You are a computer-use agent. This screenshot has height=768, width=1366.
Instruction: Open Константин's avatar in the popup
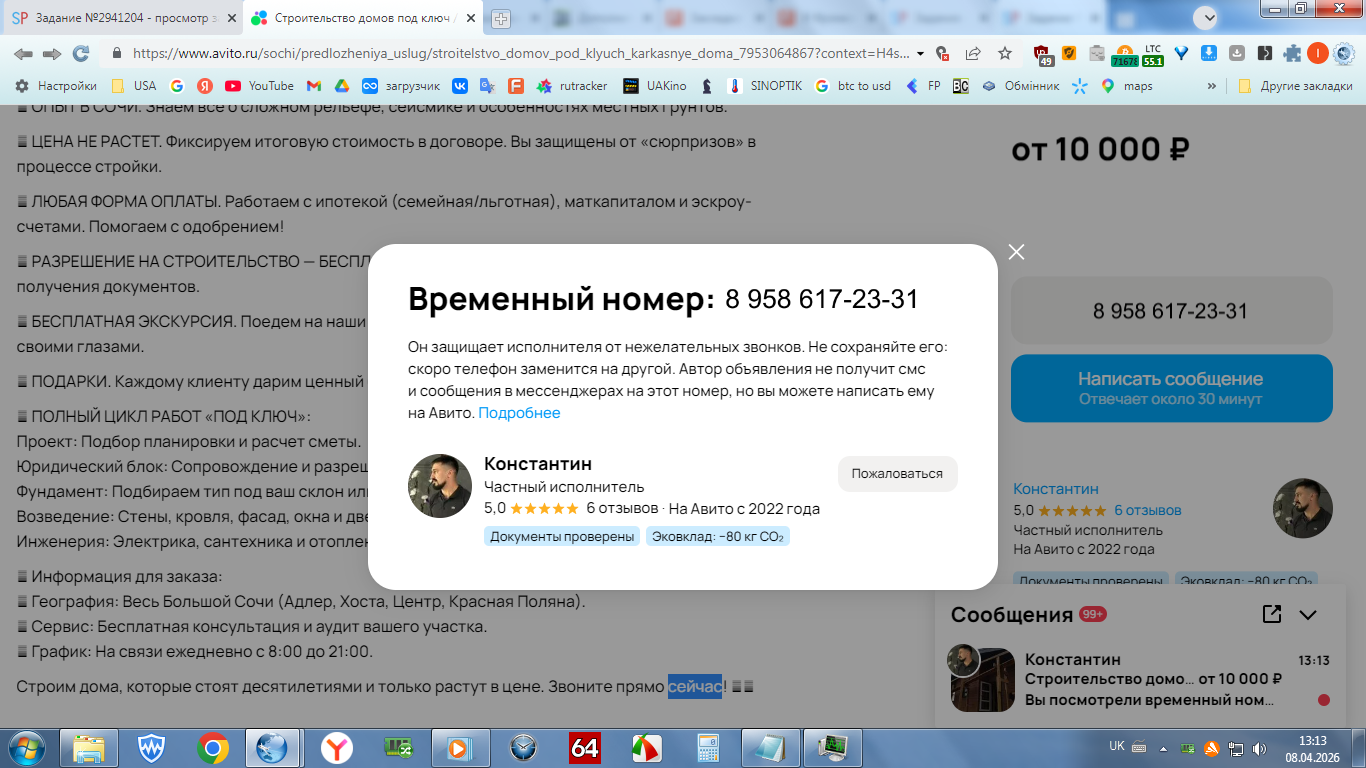click(x=440, y=486)
